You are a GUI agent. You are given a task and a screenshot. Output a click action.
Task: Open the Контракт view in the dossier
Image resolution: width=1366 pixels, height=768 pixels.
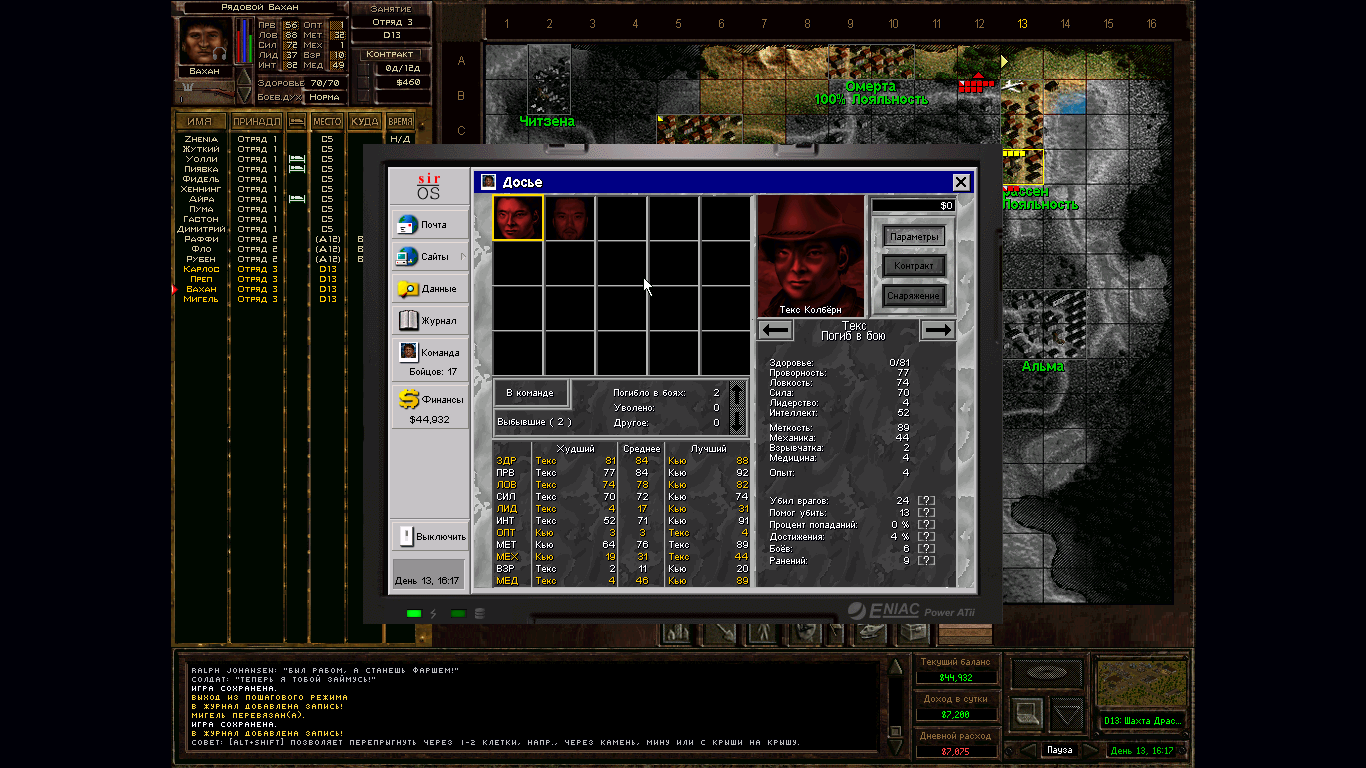pyautogui.click(x=914, y=266)
